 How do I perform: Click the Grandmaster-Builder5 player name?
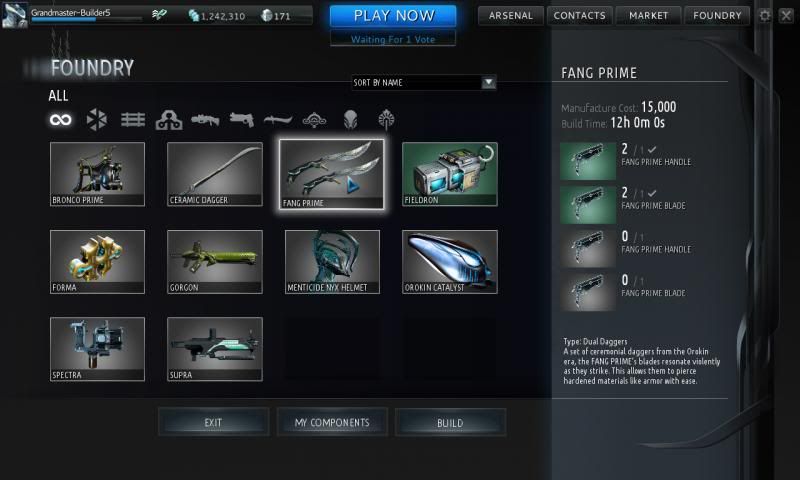click(x=70, y=12)
